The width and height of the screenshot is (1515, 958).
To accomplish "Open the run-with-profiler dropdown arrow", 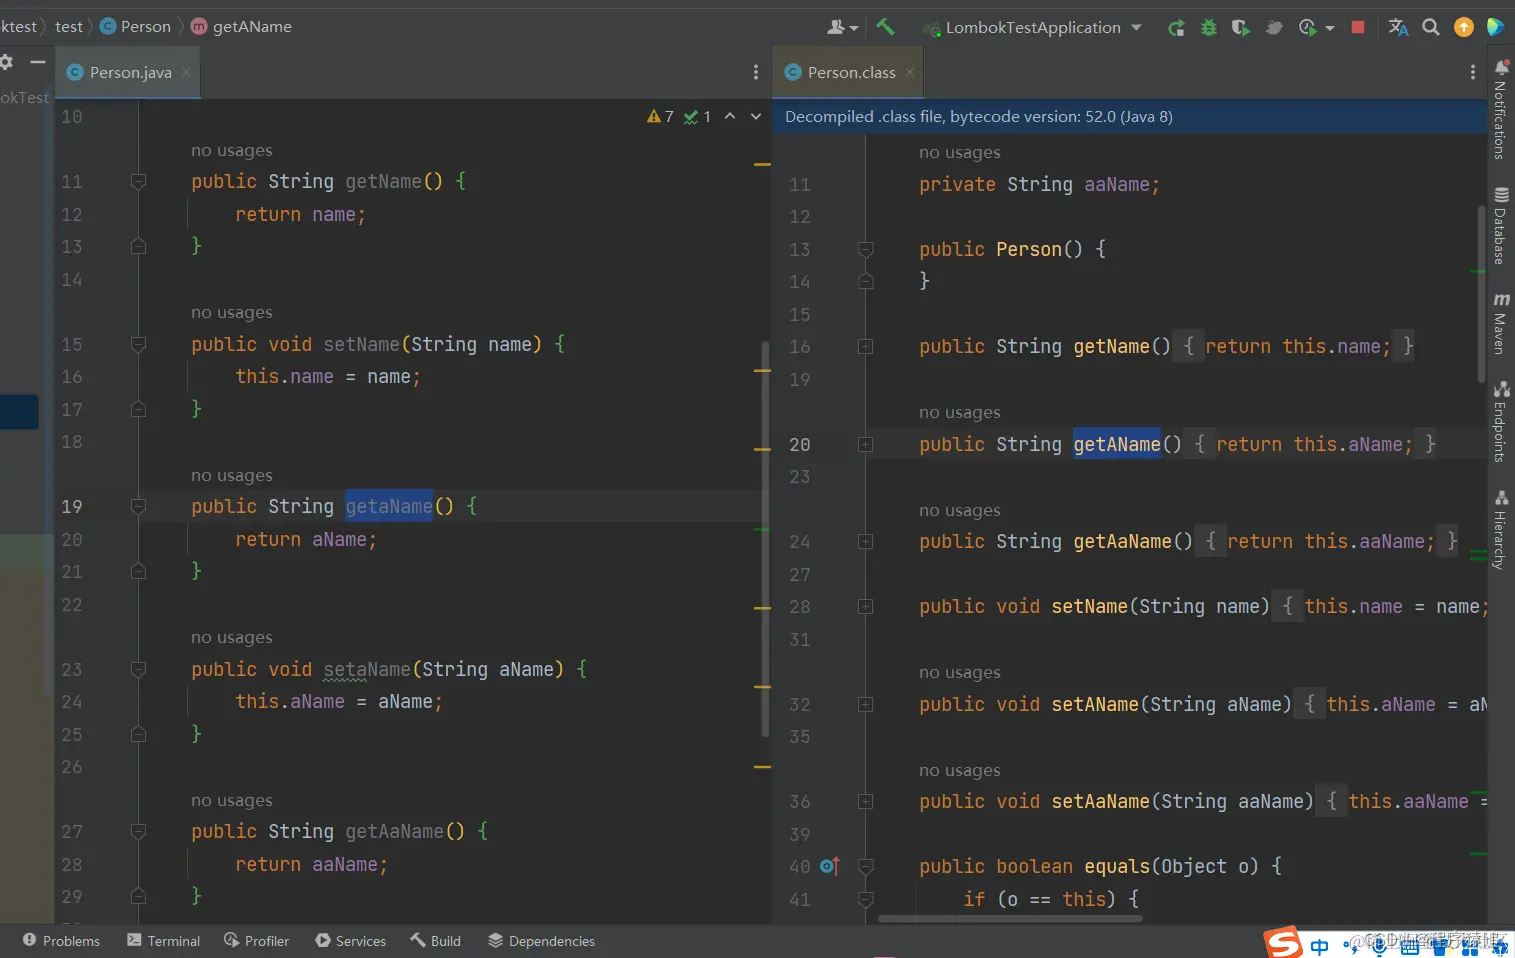I will 1330,28.
